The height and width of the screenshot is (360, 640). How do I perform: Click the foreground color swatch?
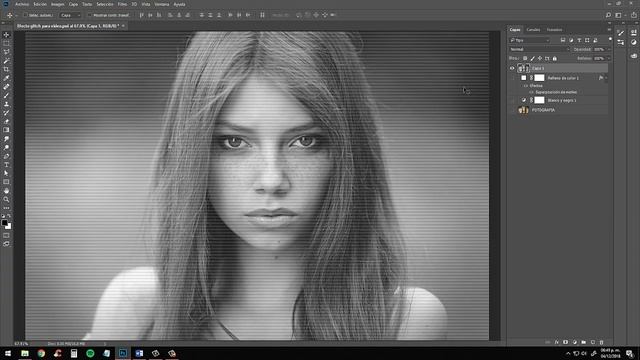click(x=4, y=223)
